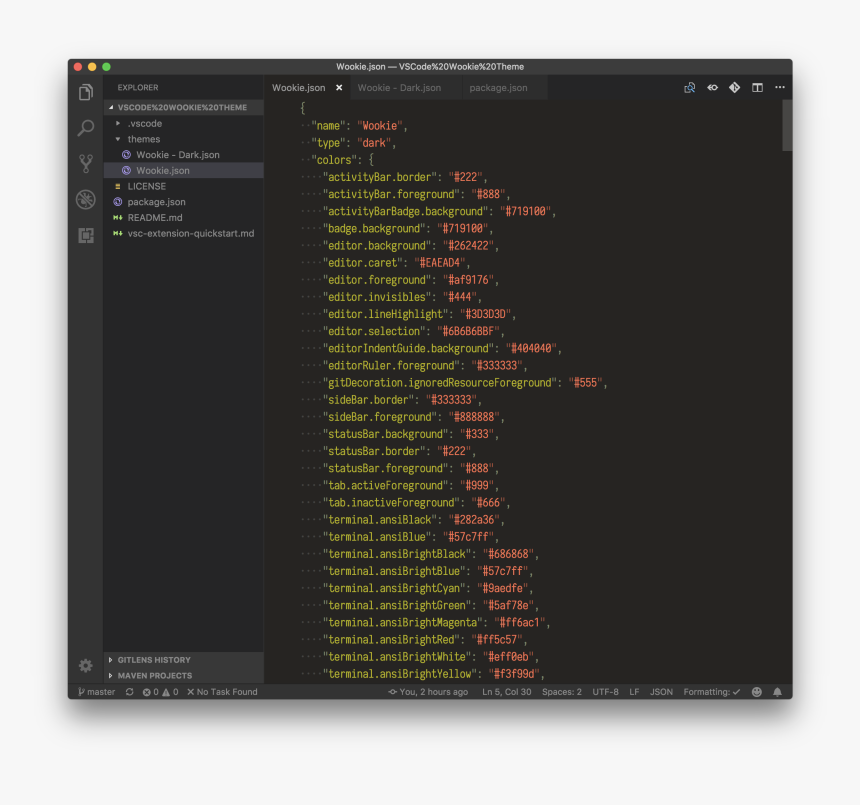
Task: Toggle the Open Changes preview icon
Action: click(689, 87)
